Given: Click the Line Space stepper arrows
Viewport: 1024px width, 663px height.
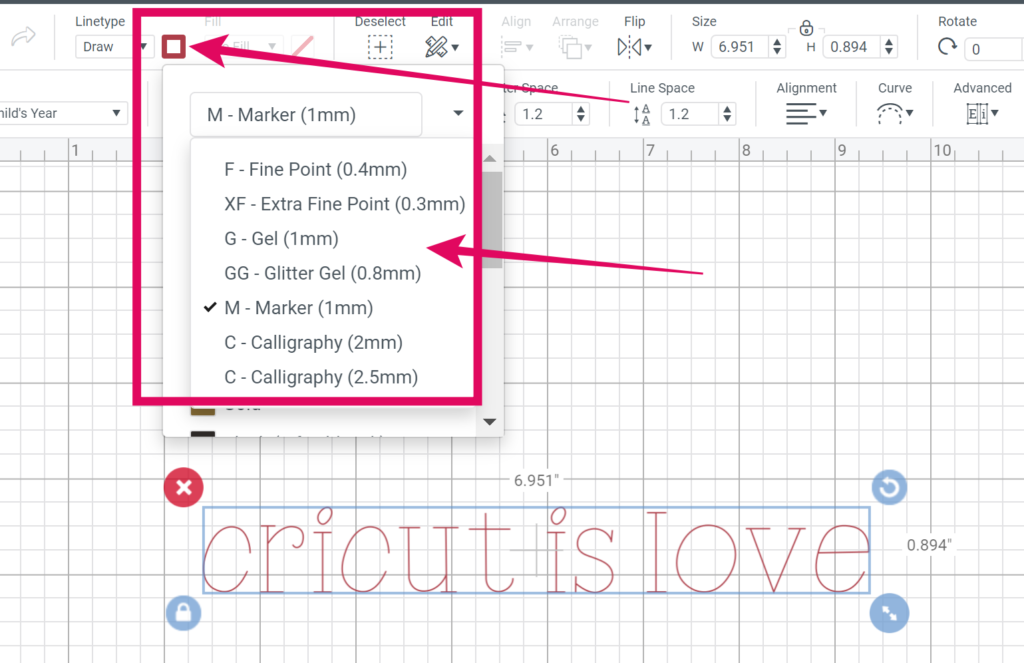Looking at the screenshot, I should [727, 114].
